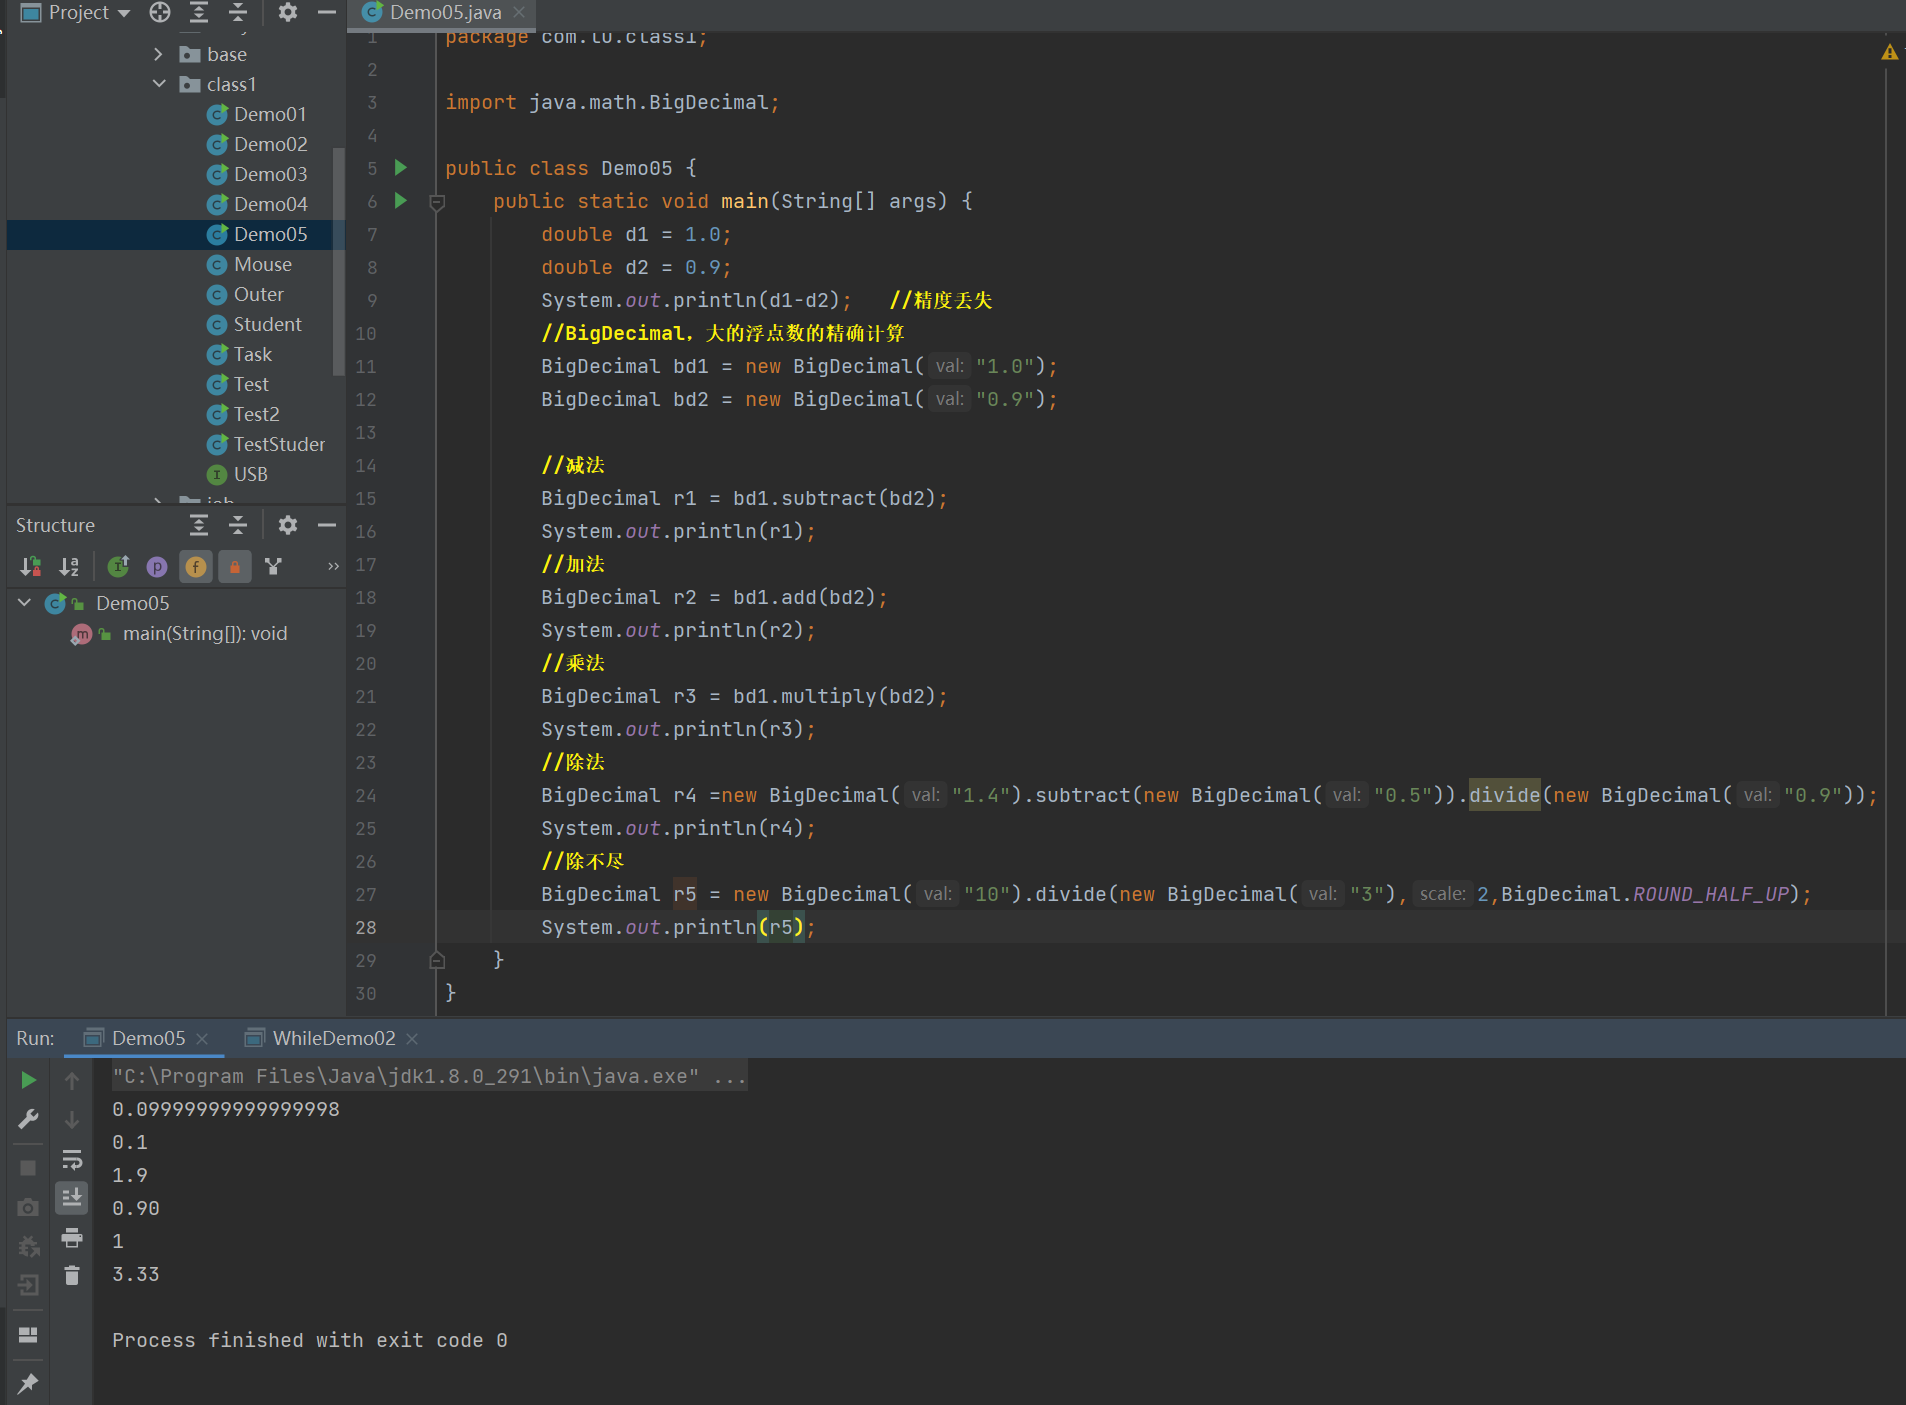Toggle show fields filter in Structure

click(x=196, y=567)
